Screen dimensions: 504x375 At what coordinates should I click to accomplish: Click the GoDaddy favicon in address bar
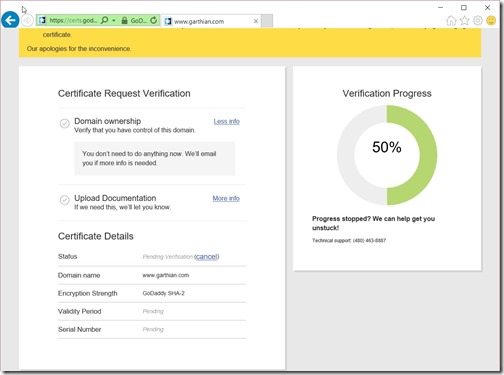pyautogui.click(x=42, y=21)
